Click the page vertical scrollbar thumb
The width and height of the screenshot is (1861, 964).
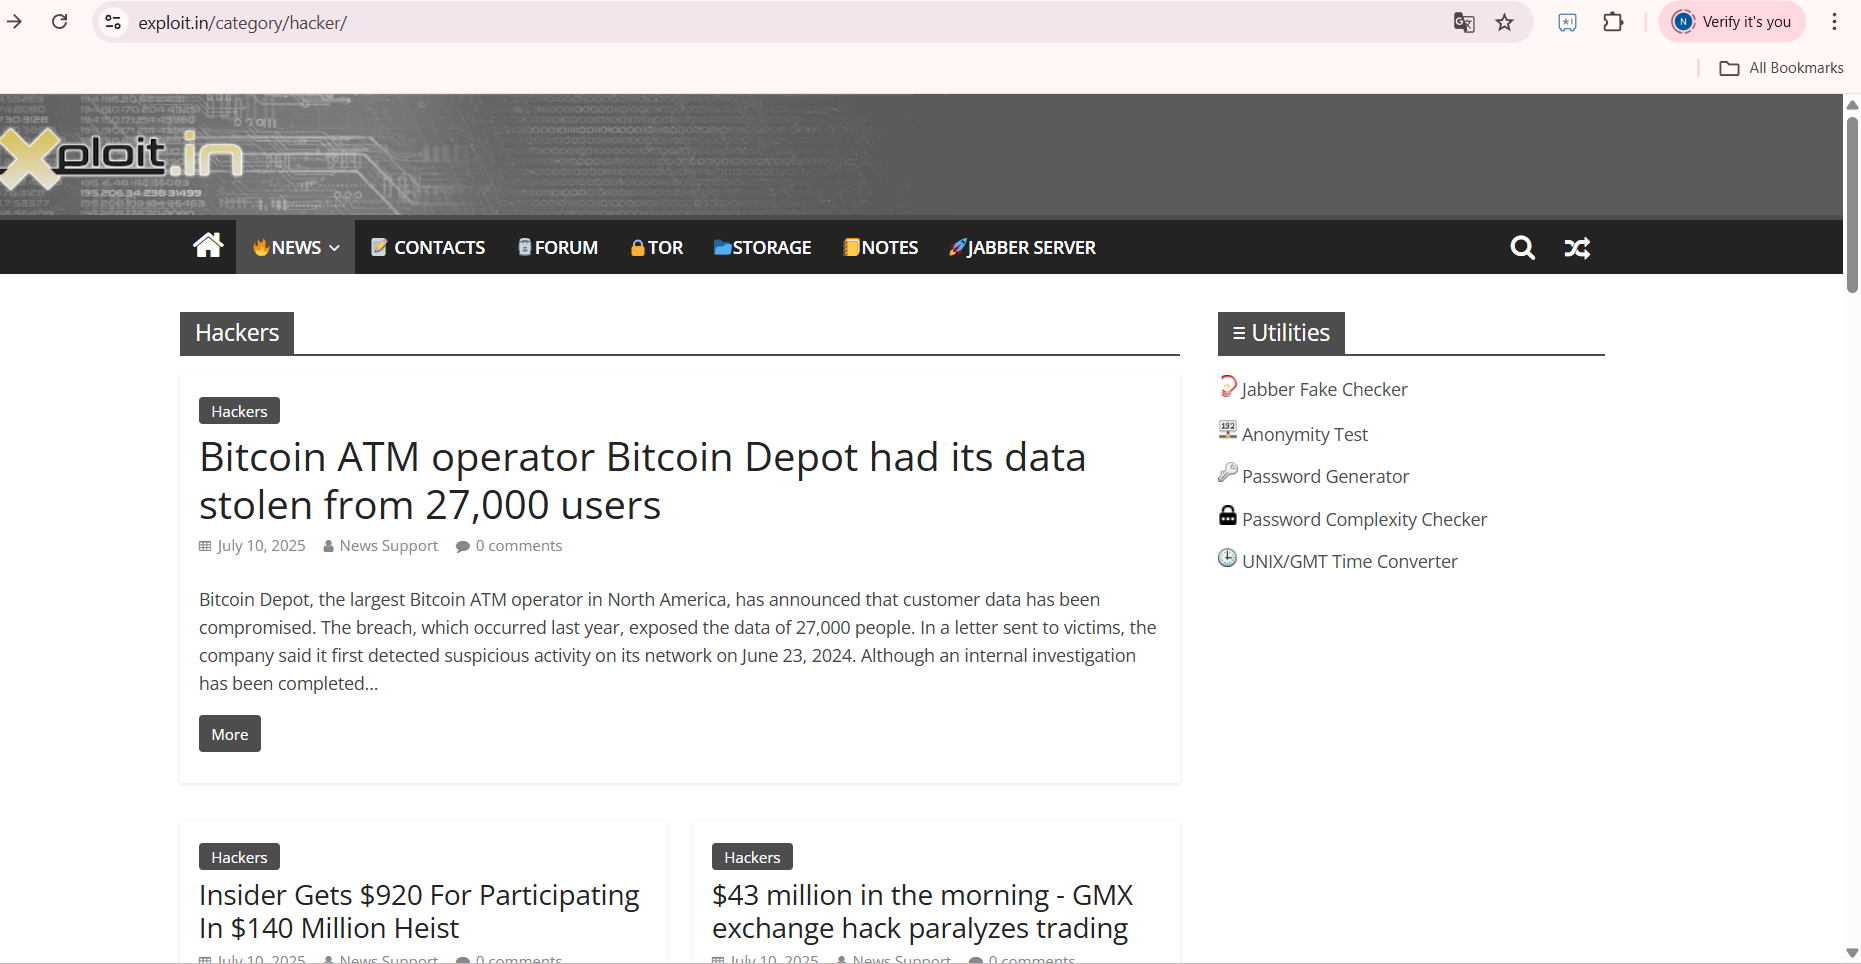(1852, 204)
